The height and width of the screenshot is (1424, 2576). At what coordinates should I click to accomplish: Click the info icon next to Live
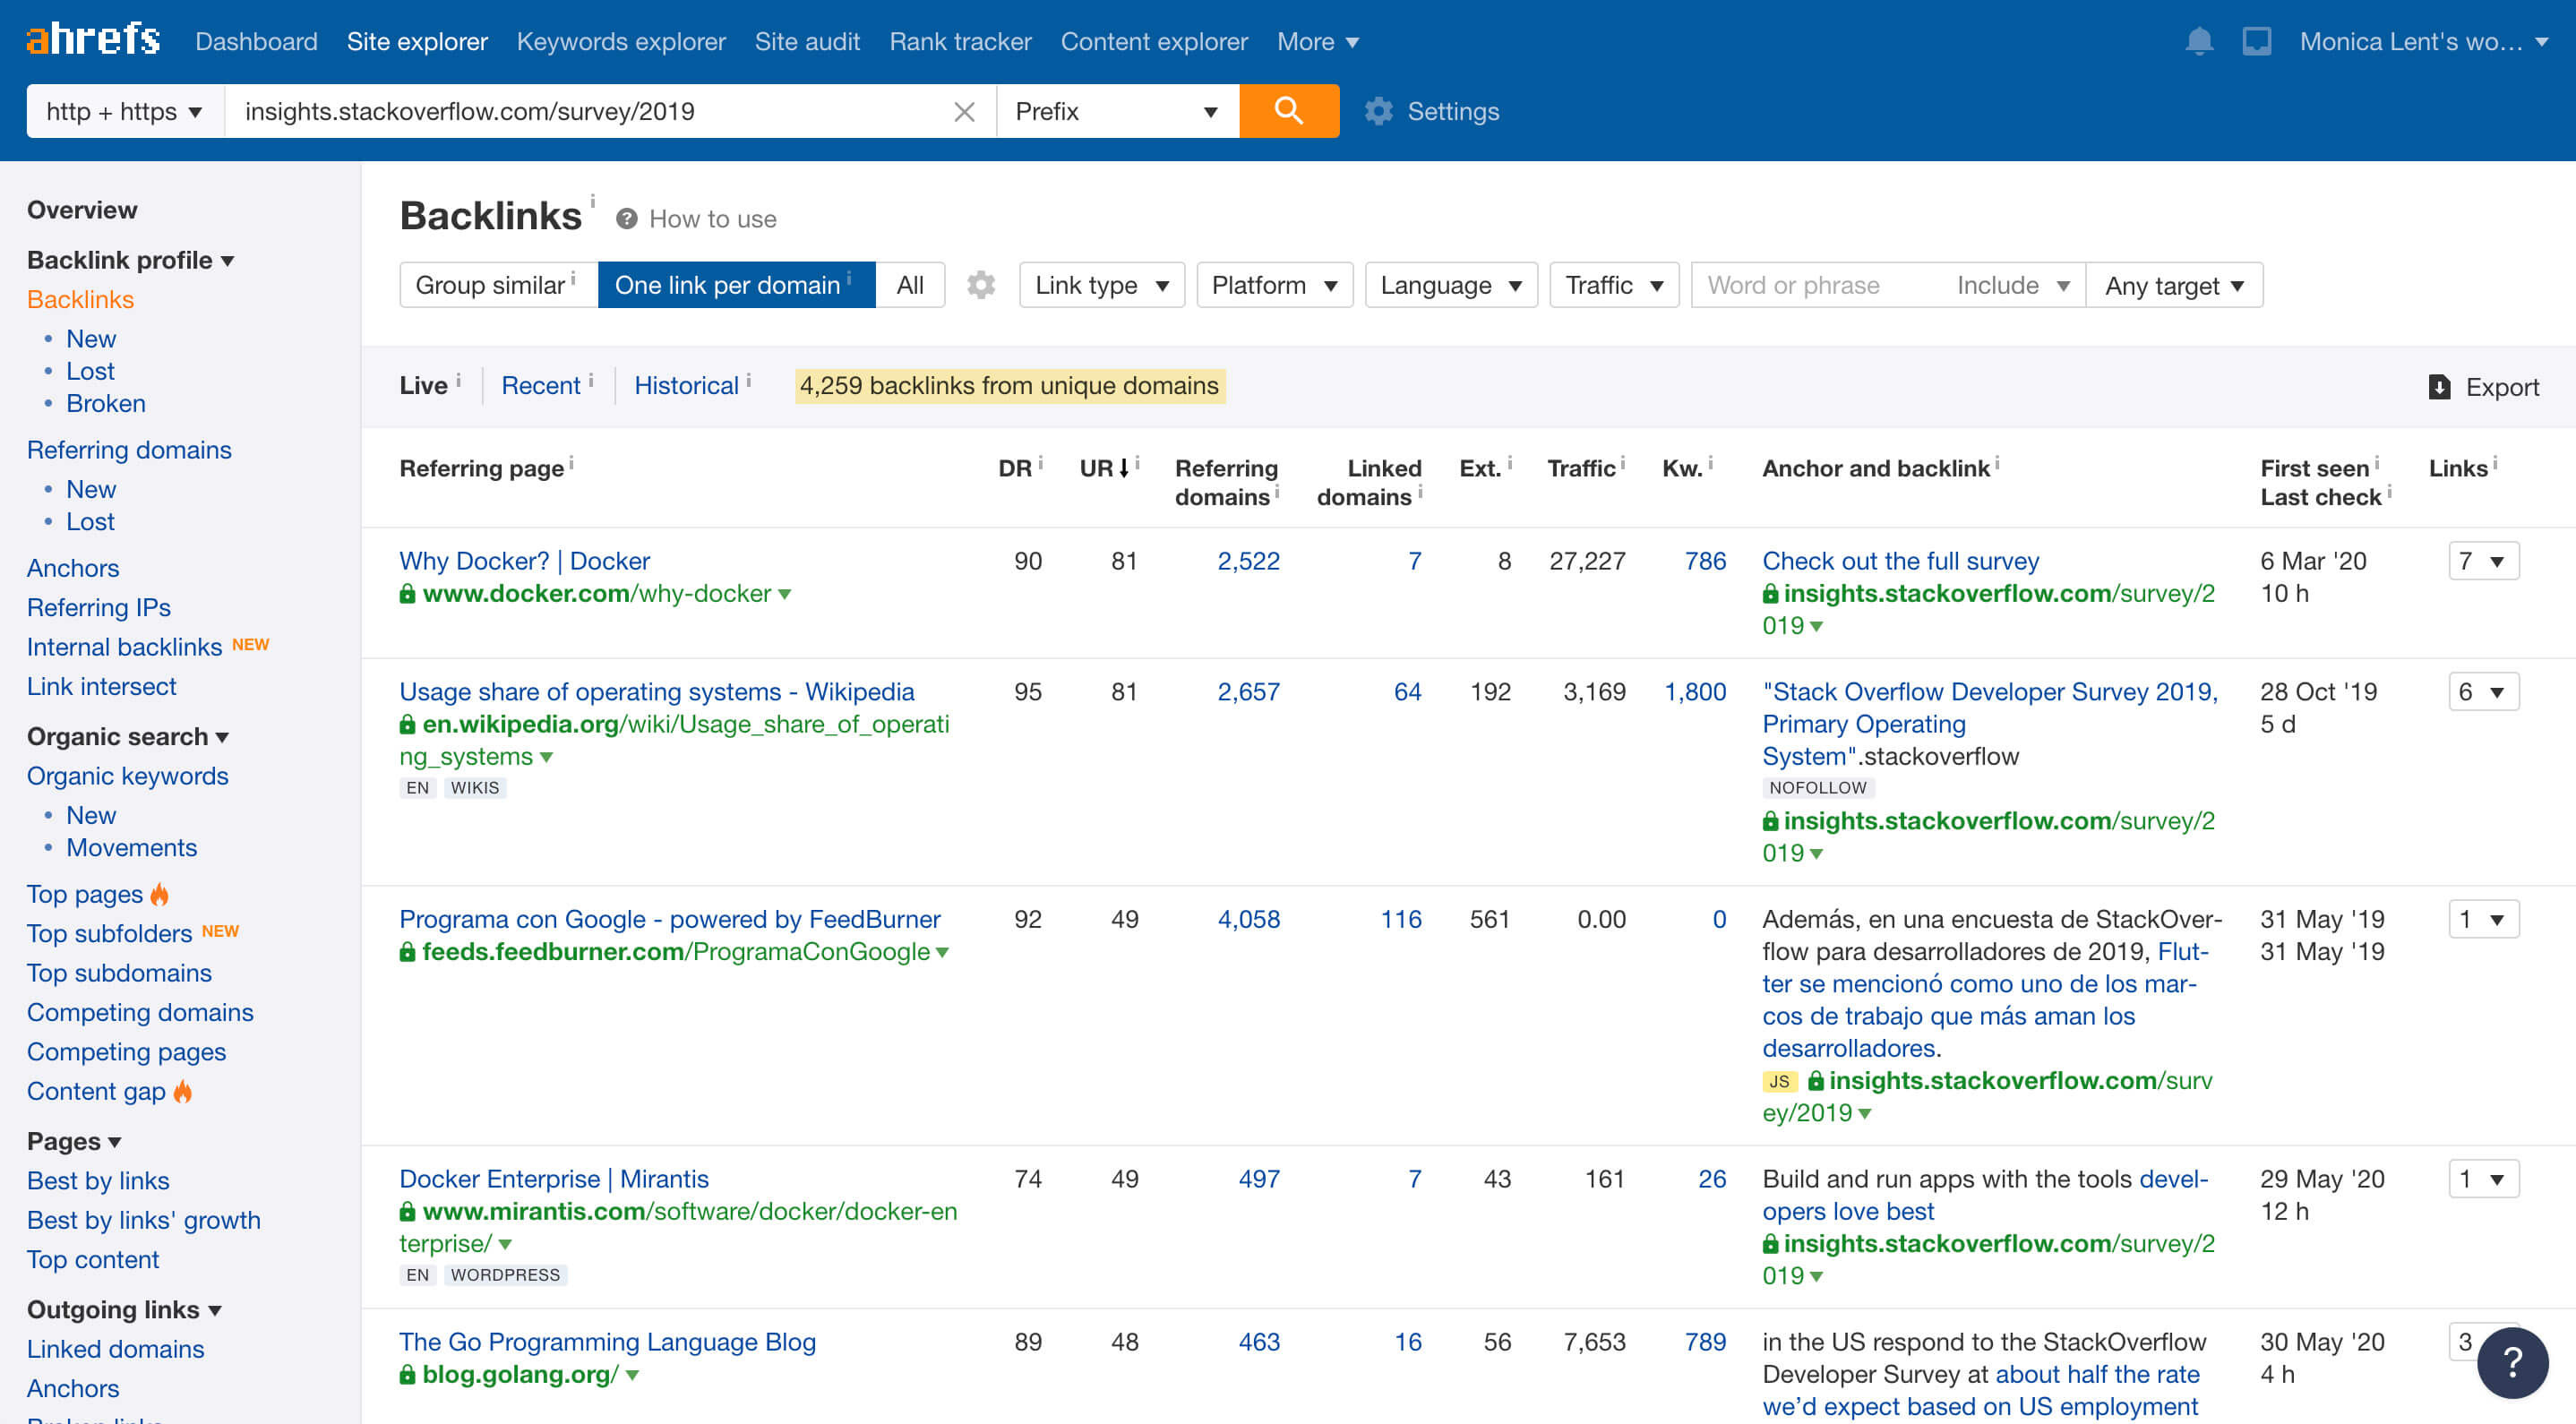[458, 379]
